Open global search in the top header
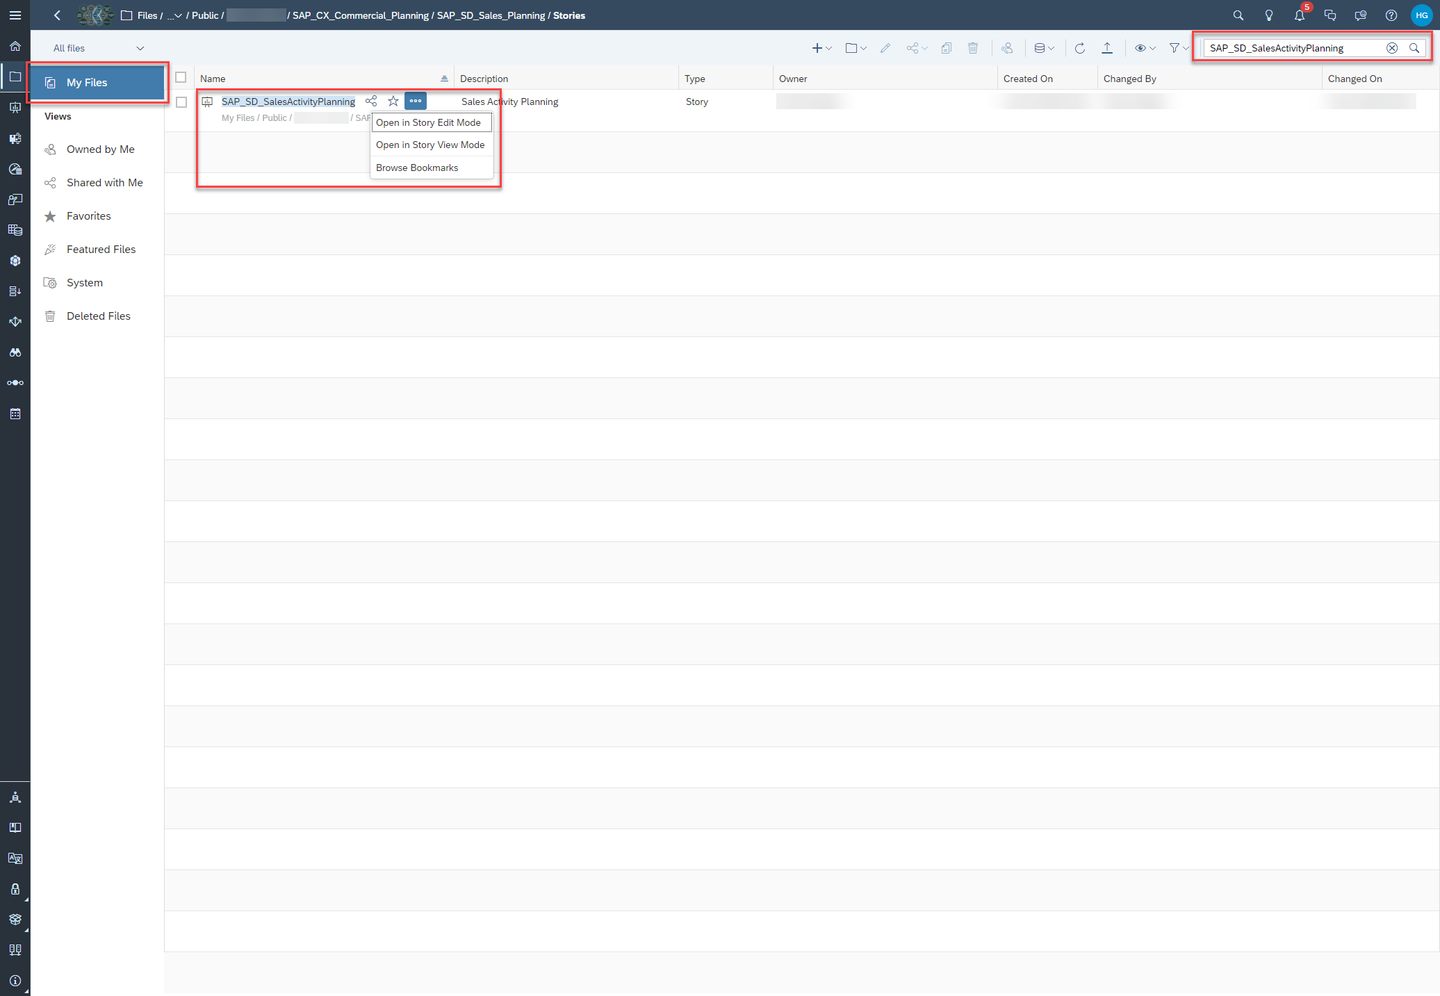Image resolution: width=1440 pixels, height=996 pixels. tap(1238, 15)
